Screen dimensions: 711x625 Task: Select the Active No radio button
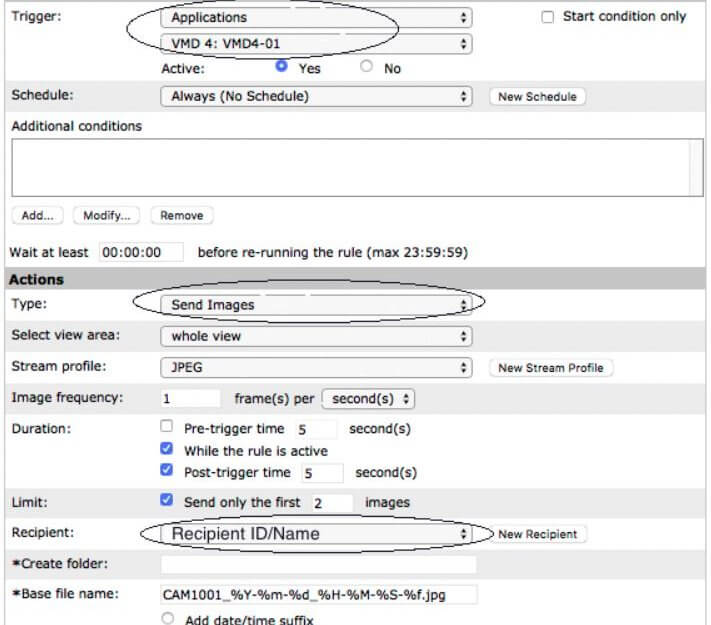366,66
